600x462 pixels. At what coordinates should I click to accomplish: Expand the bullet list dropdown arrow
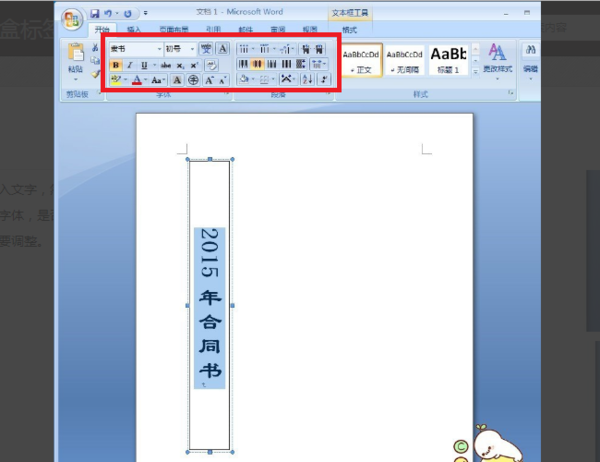tap(253, 49)
